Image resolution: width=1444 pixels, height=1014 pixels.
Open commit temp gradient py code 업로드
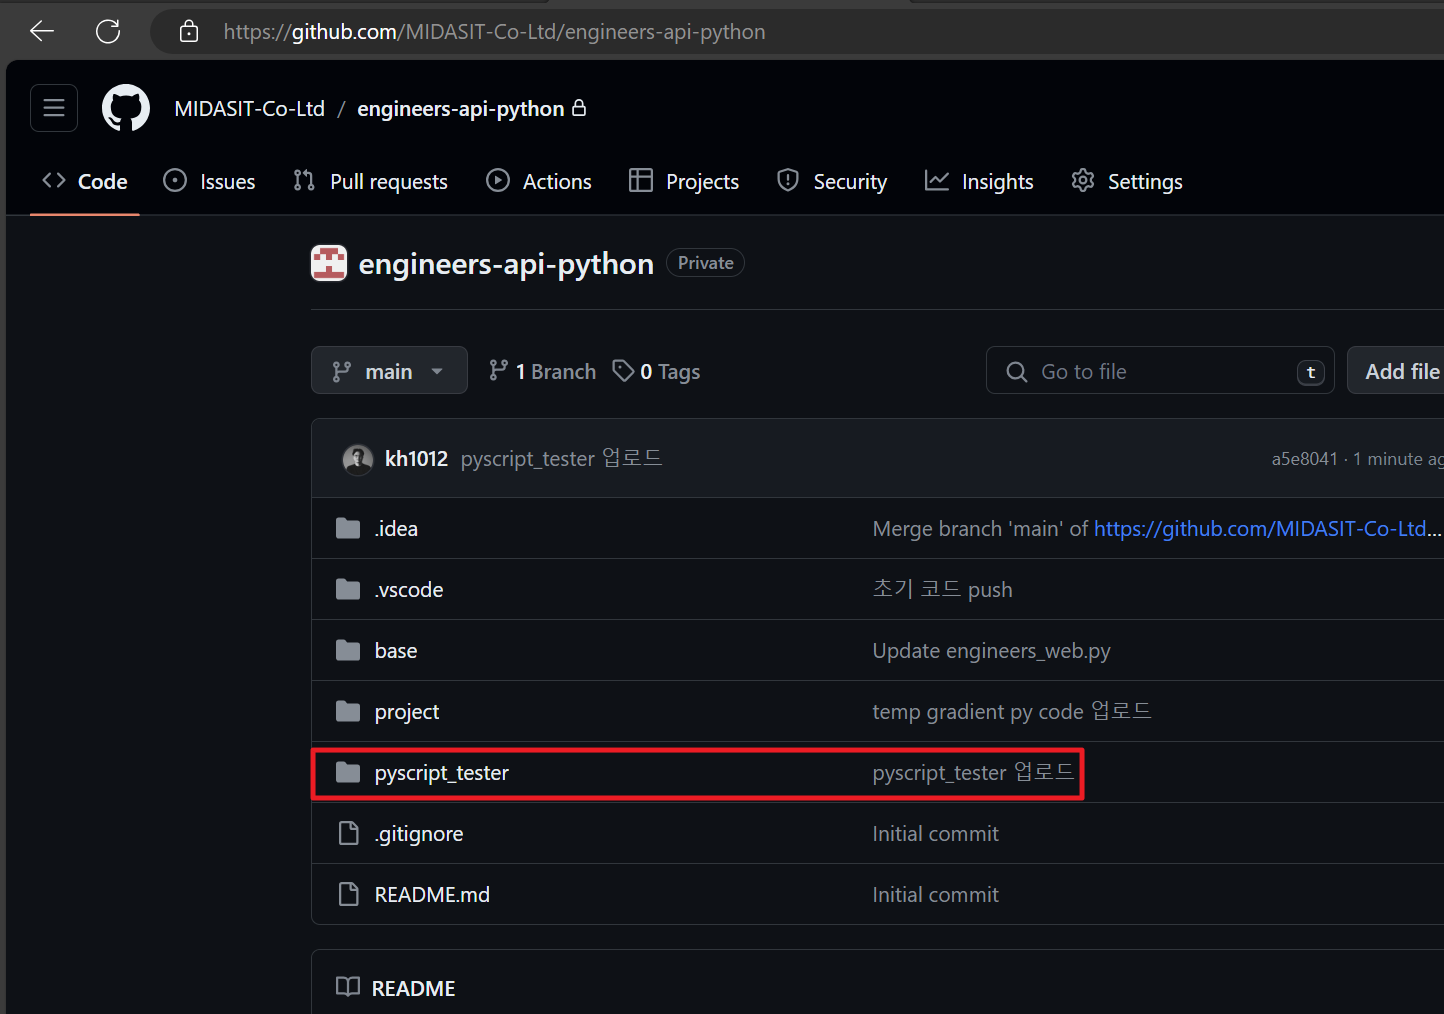point(1012,711)
